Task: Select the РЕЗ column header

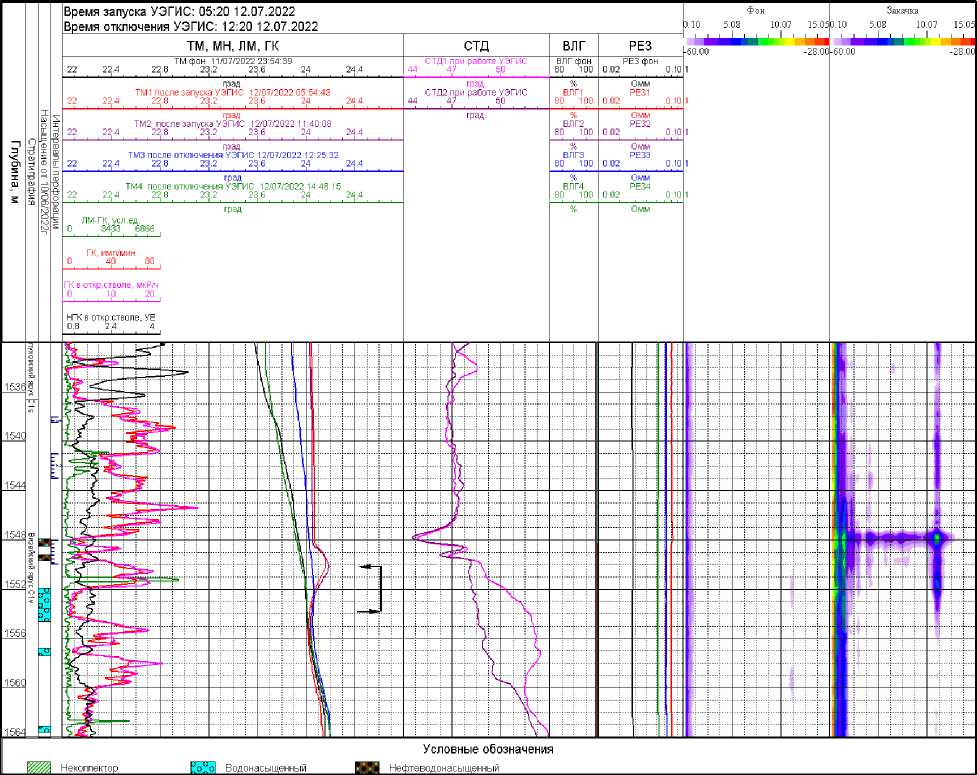Action: point(640,47)
